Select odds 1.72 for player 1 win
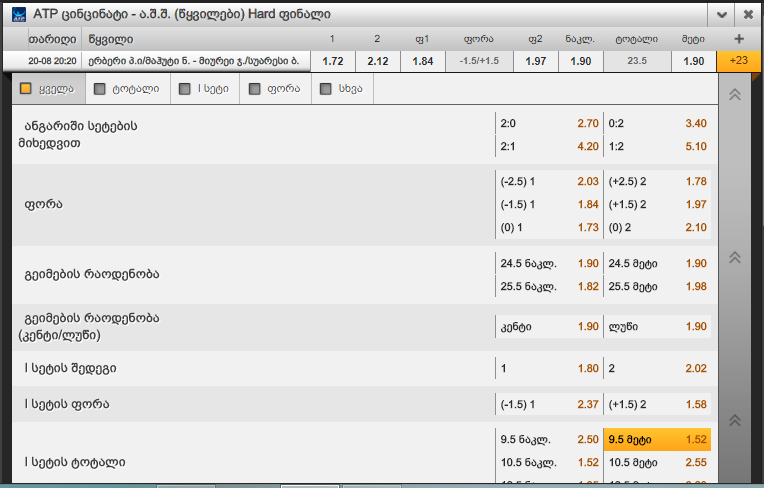 point(333,61)
